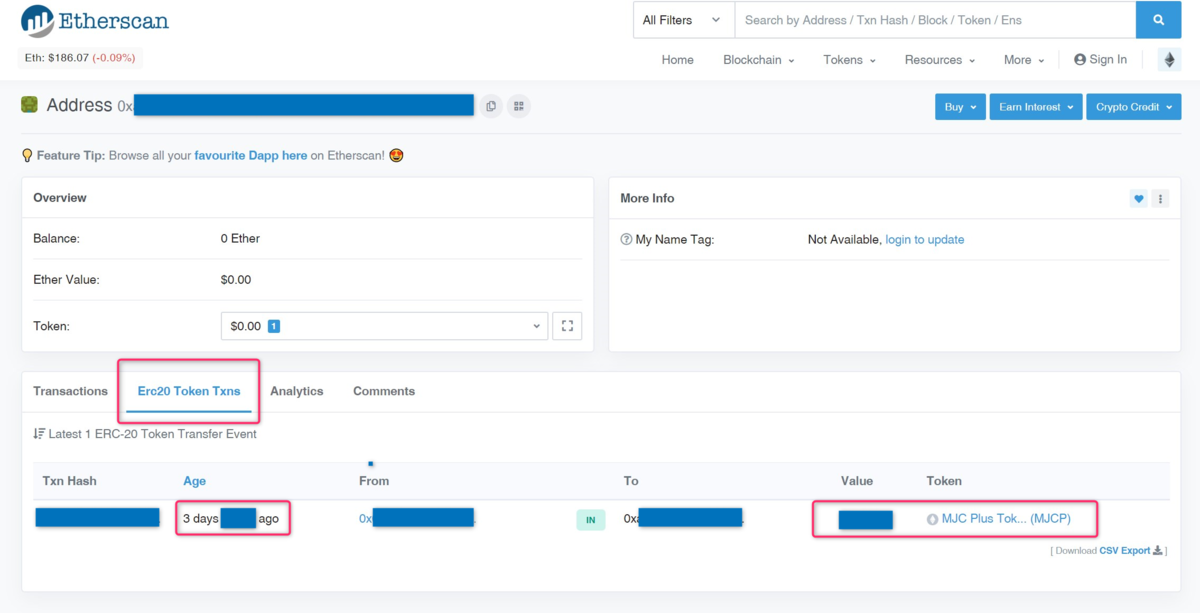Click login to update link
The width and height of the screenshot is (1200, 613).
pos(925,240)
